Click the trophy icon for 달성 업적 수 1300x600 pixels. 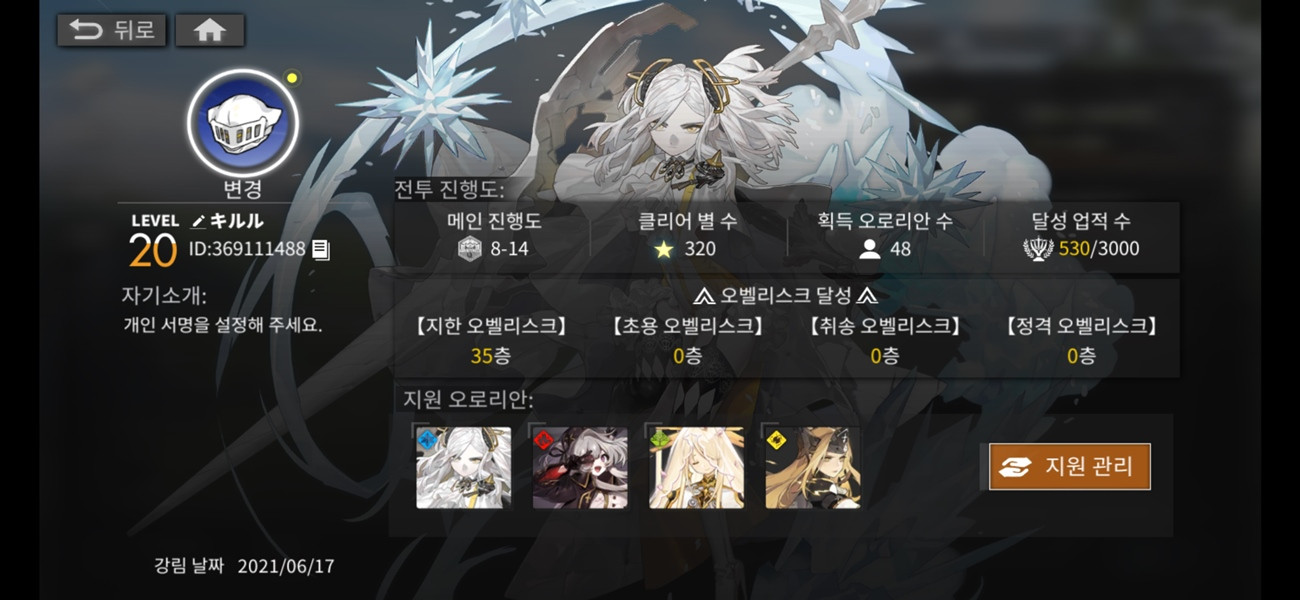1037,249
